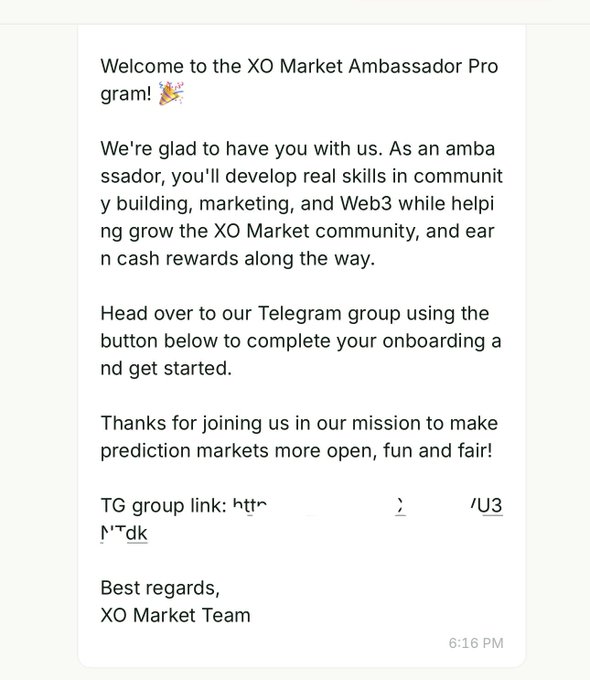Select the "Best regards," closing line
Image resolution: width=590 pixels, height=680 pixels.
click(x=160, y=588)
